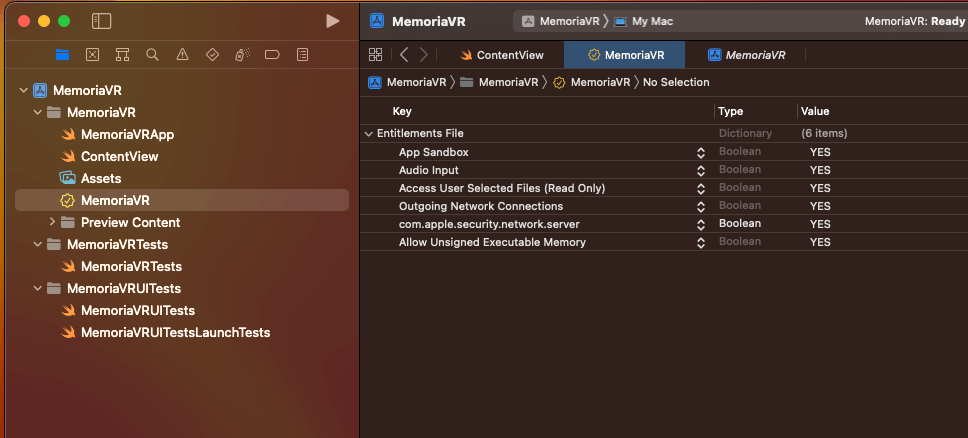Viewport: 968px width, 438px height.
Task: Go forward with the right chevron
Action: click(x=424, y=54)
